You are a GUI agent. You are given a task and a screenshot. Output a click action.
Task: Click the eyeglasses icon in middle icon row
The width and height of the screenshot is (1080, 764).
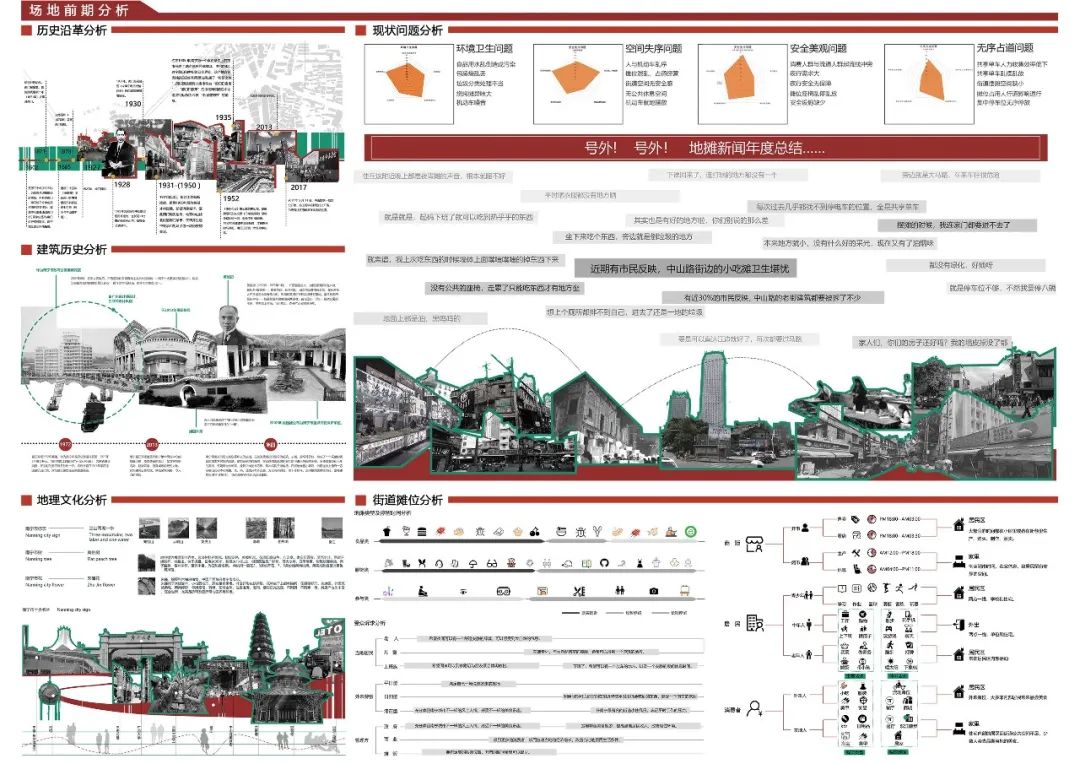[493, 563]
